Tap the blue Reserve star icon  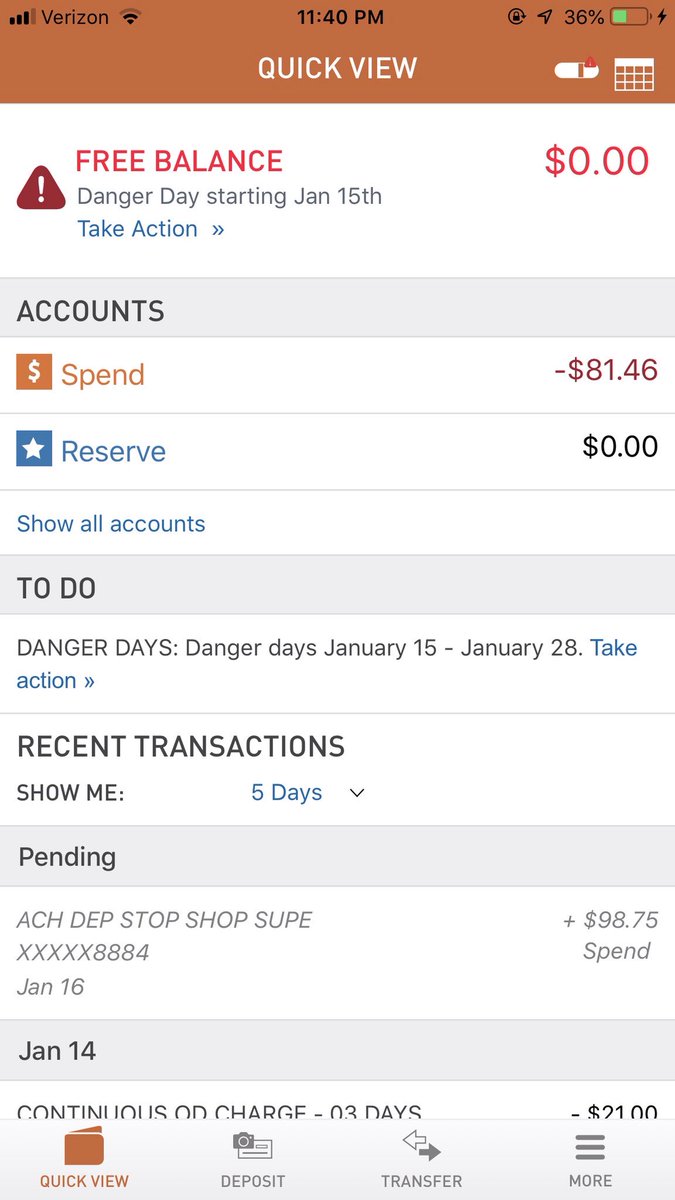click(x=34, y=449)
